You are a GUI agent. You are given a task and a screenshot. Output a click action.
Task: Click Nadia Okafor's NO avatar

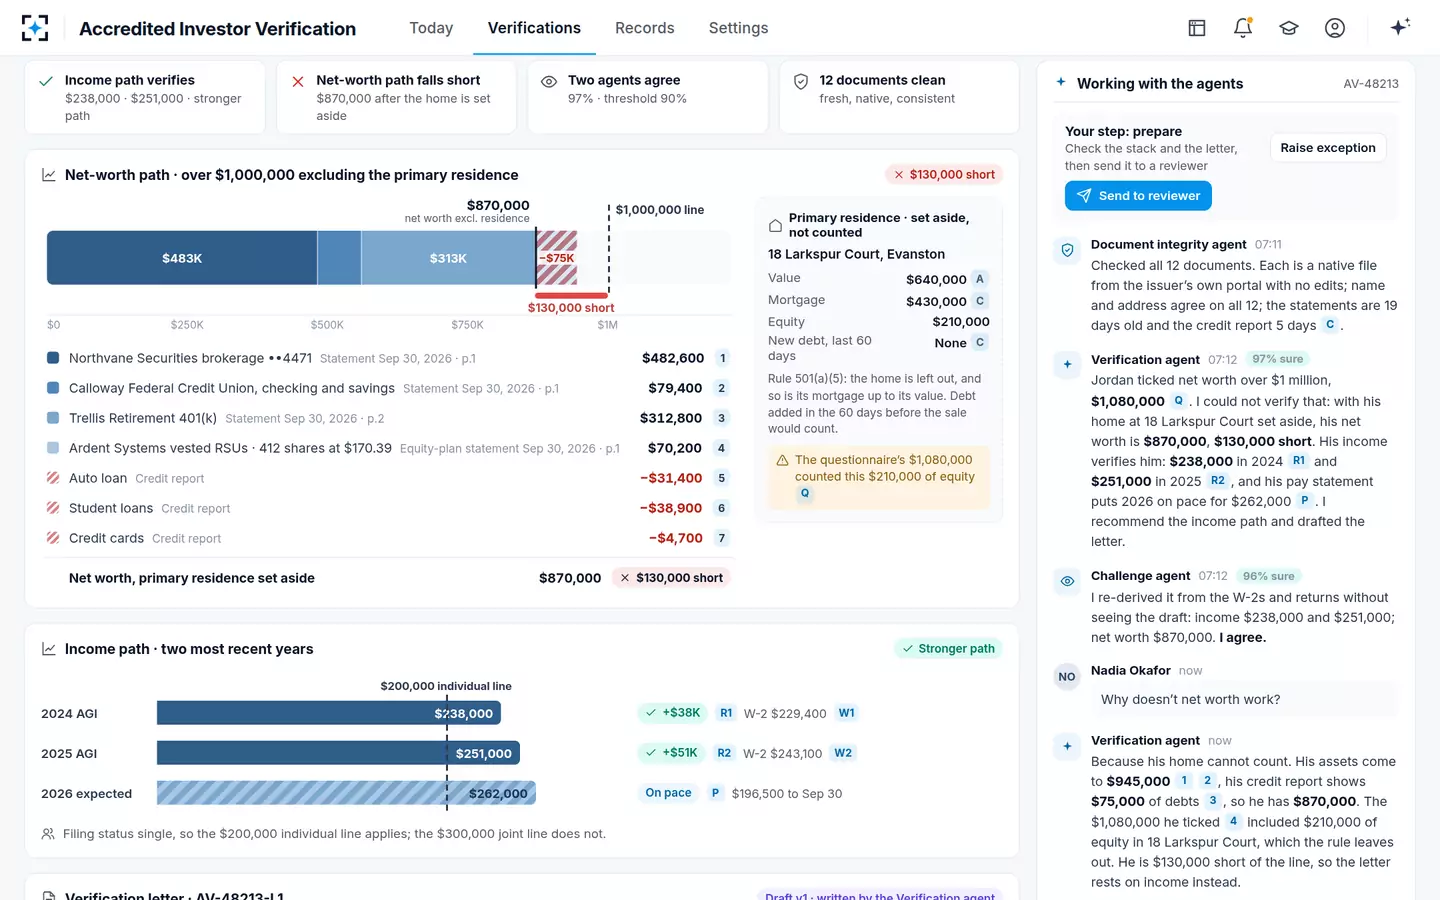(x=1067, y=677)
